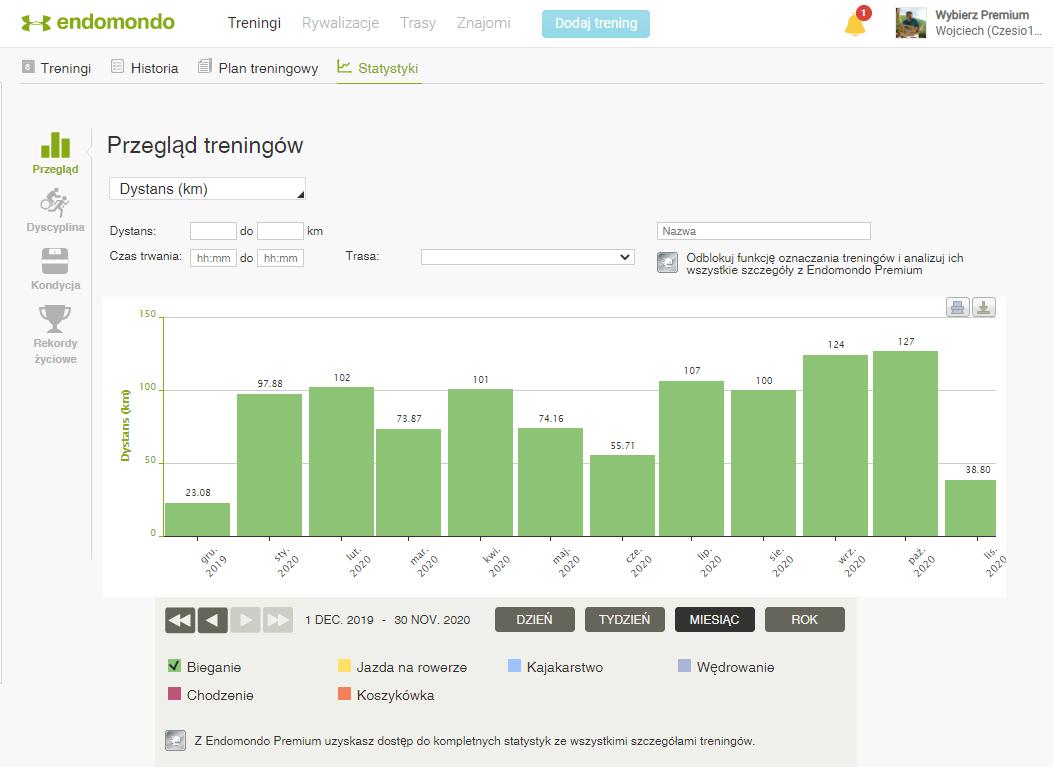Click the download chart icon
The height and width of the screenshot is (767, 1053).
tap(984, 307)
